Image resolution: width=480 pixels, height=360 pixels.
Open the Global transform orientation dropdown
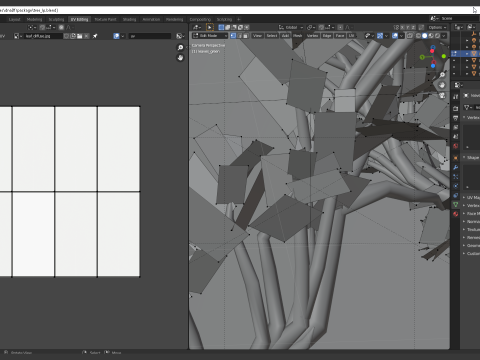[x=291, y=27]
